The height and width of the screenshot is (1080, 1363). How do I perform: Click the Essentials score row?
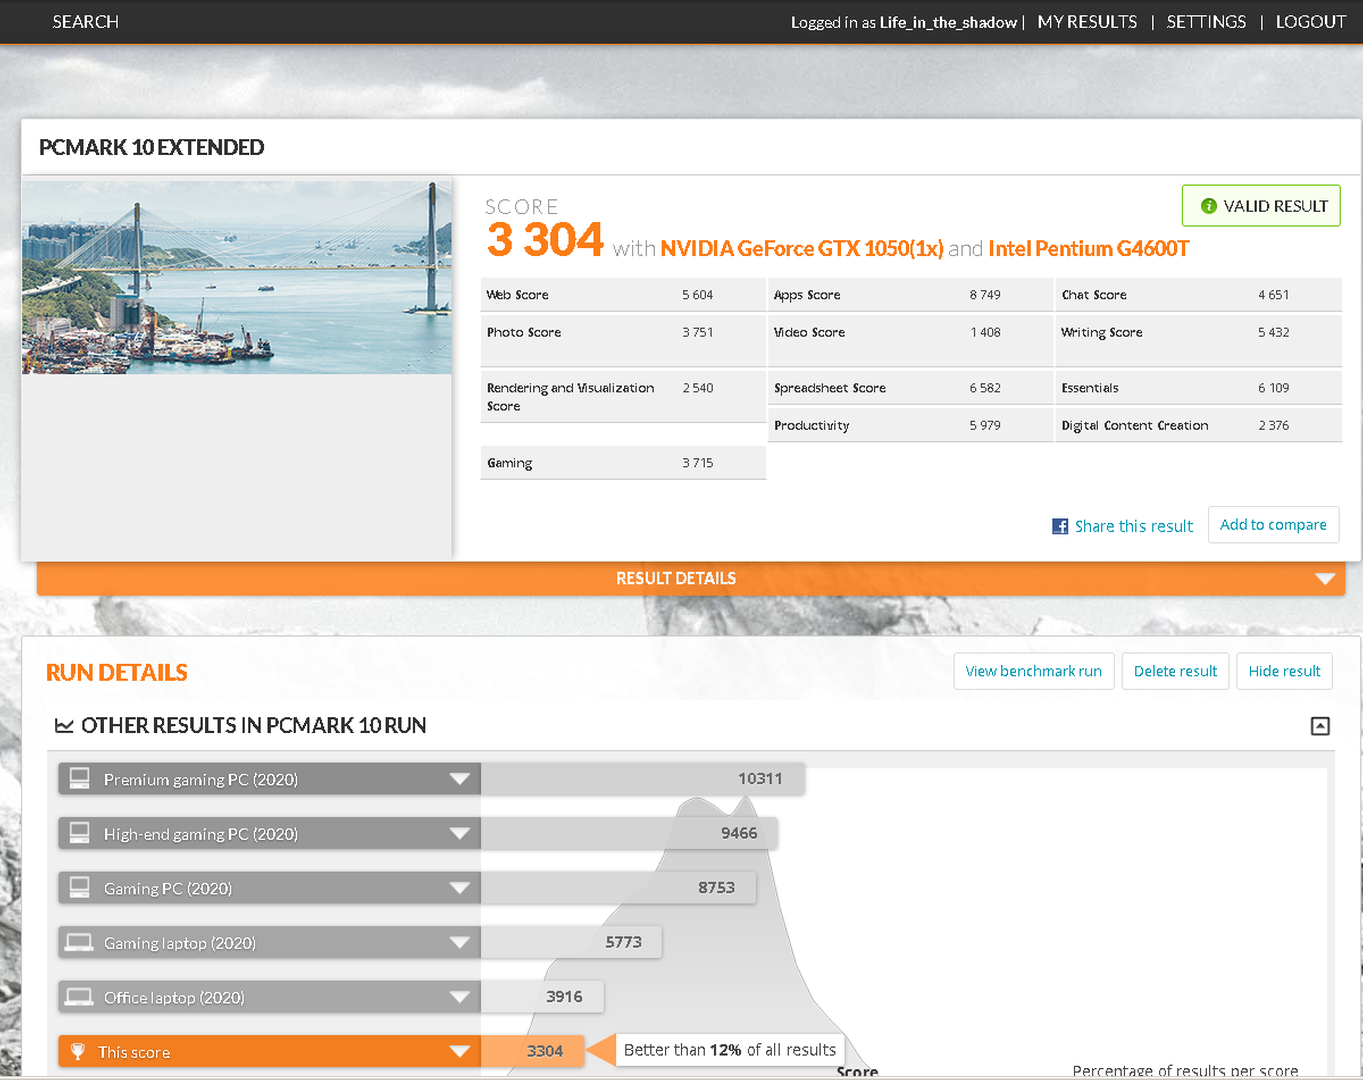point(1198,388)
